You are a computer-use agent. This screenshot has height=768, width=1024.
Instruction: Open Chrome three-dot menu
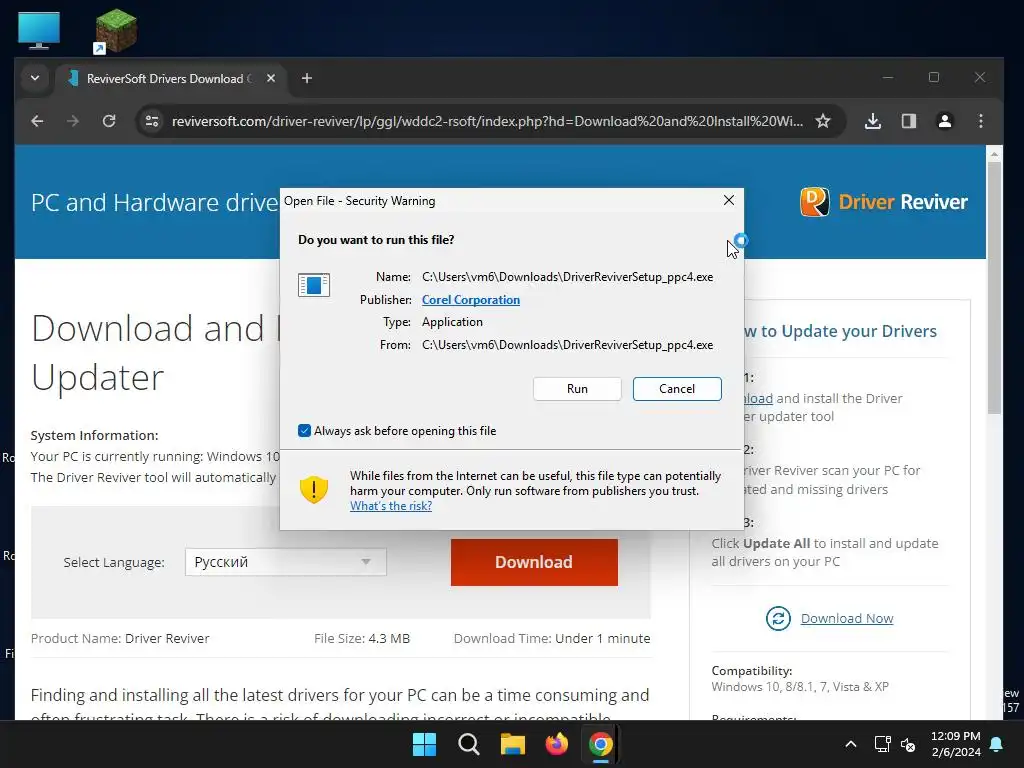[980, 121]
